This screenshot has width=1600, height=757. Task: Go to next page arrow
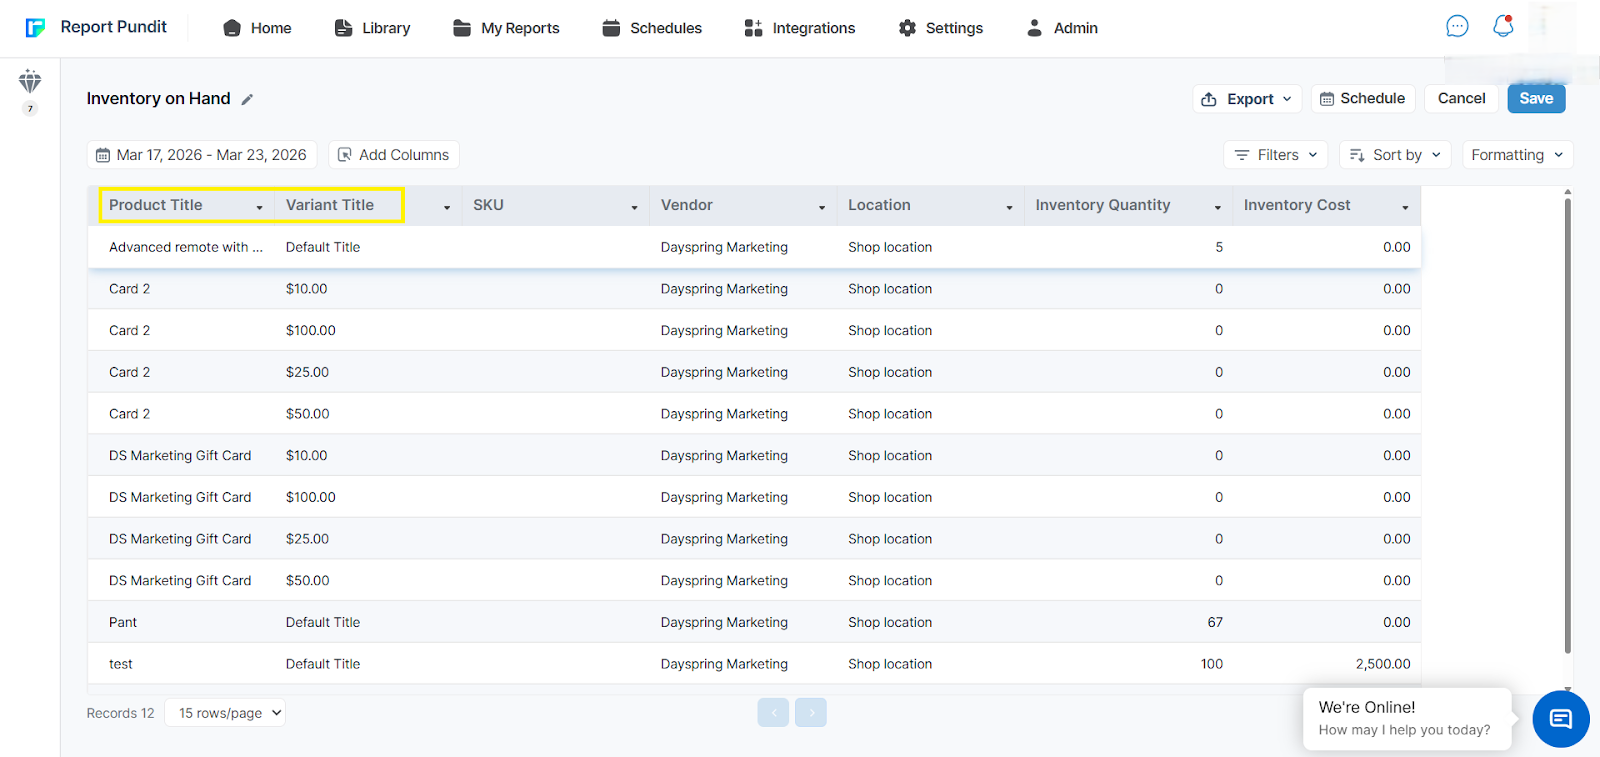(x=811, y=712)
